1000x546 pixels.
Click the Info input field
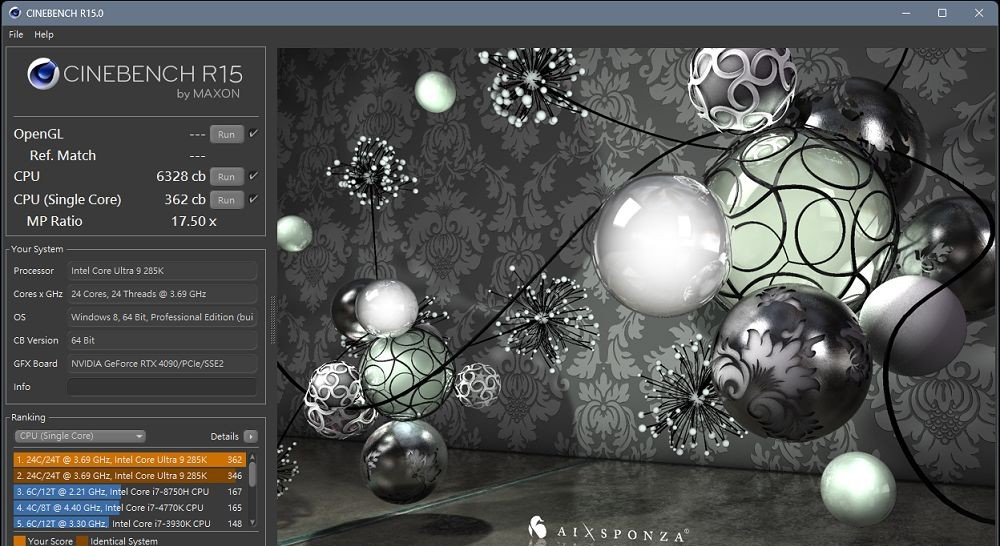(x=162, y=387)
